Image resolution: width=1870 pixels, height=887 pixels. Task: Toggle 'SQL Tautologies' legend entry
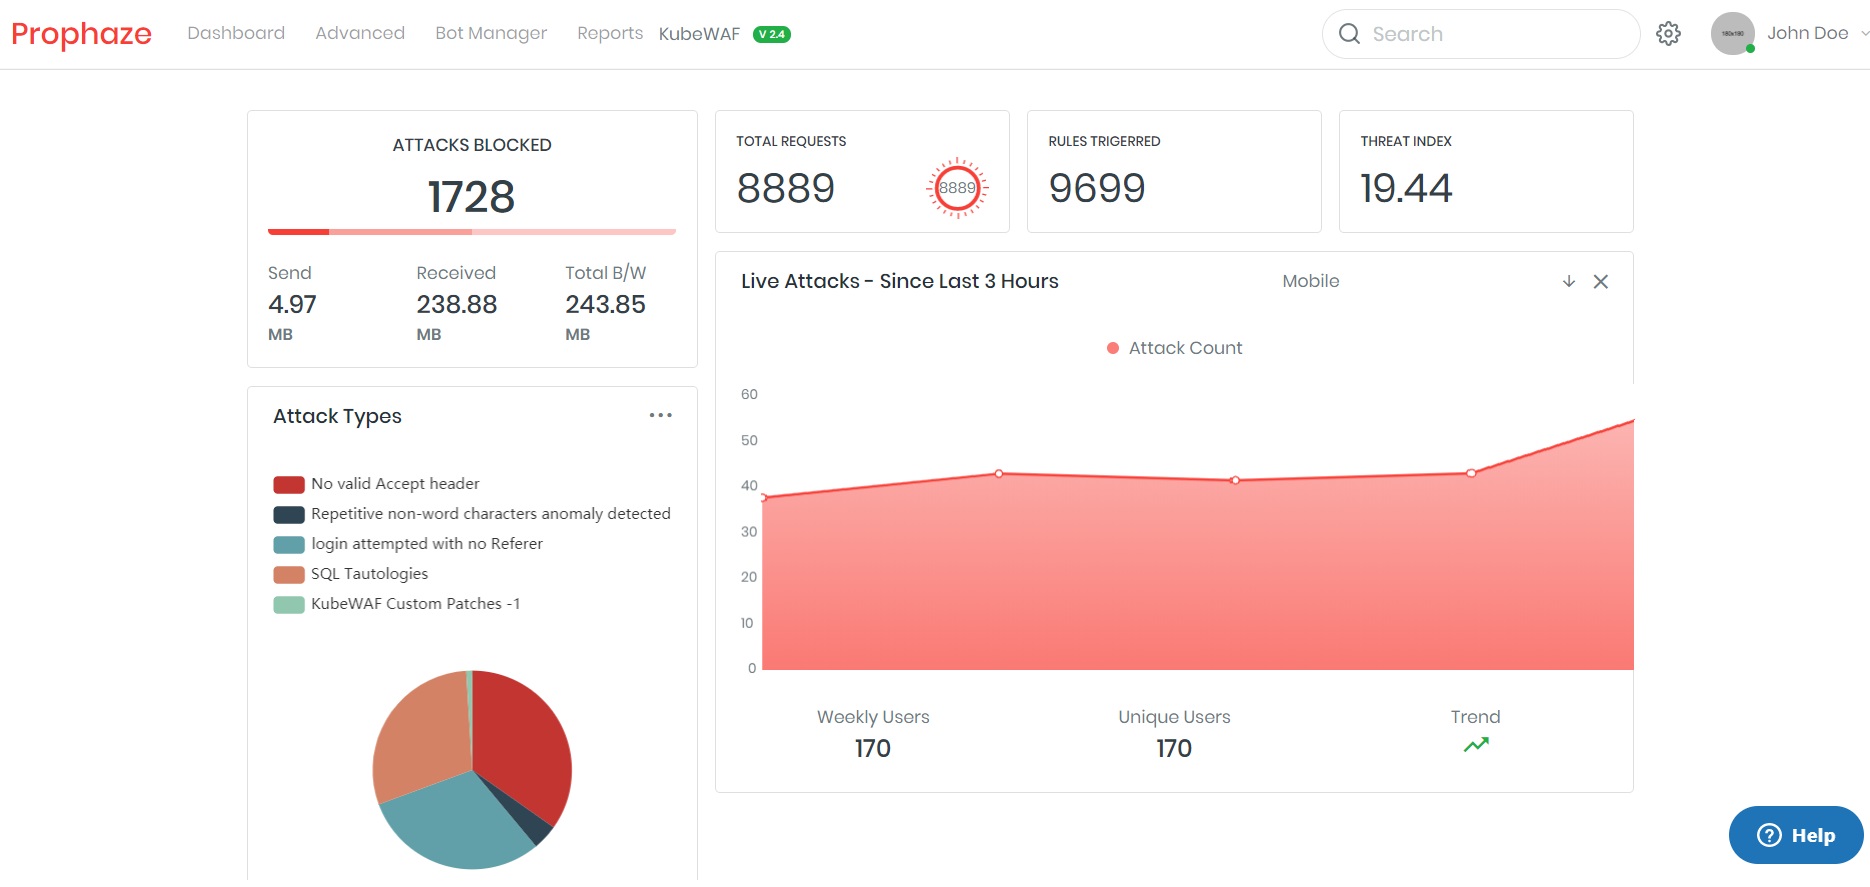point(351,574)
